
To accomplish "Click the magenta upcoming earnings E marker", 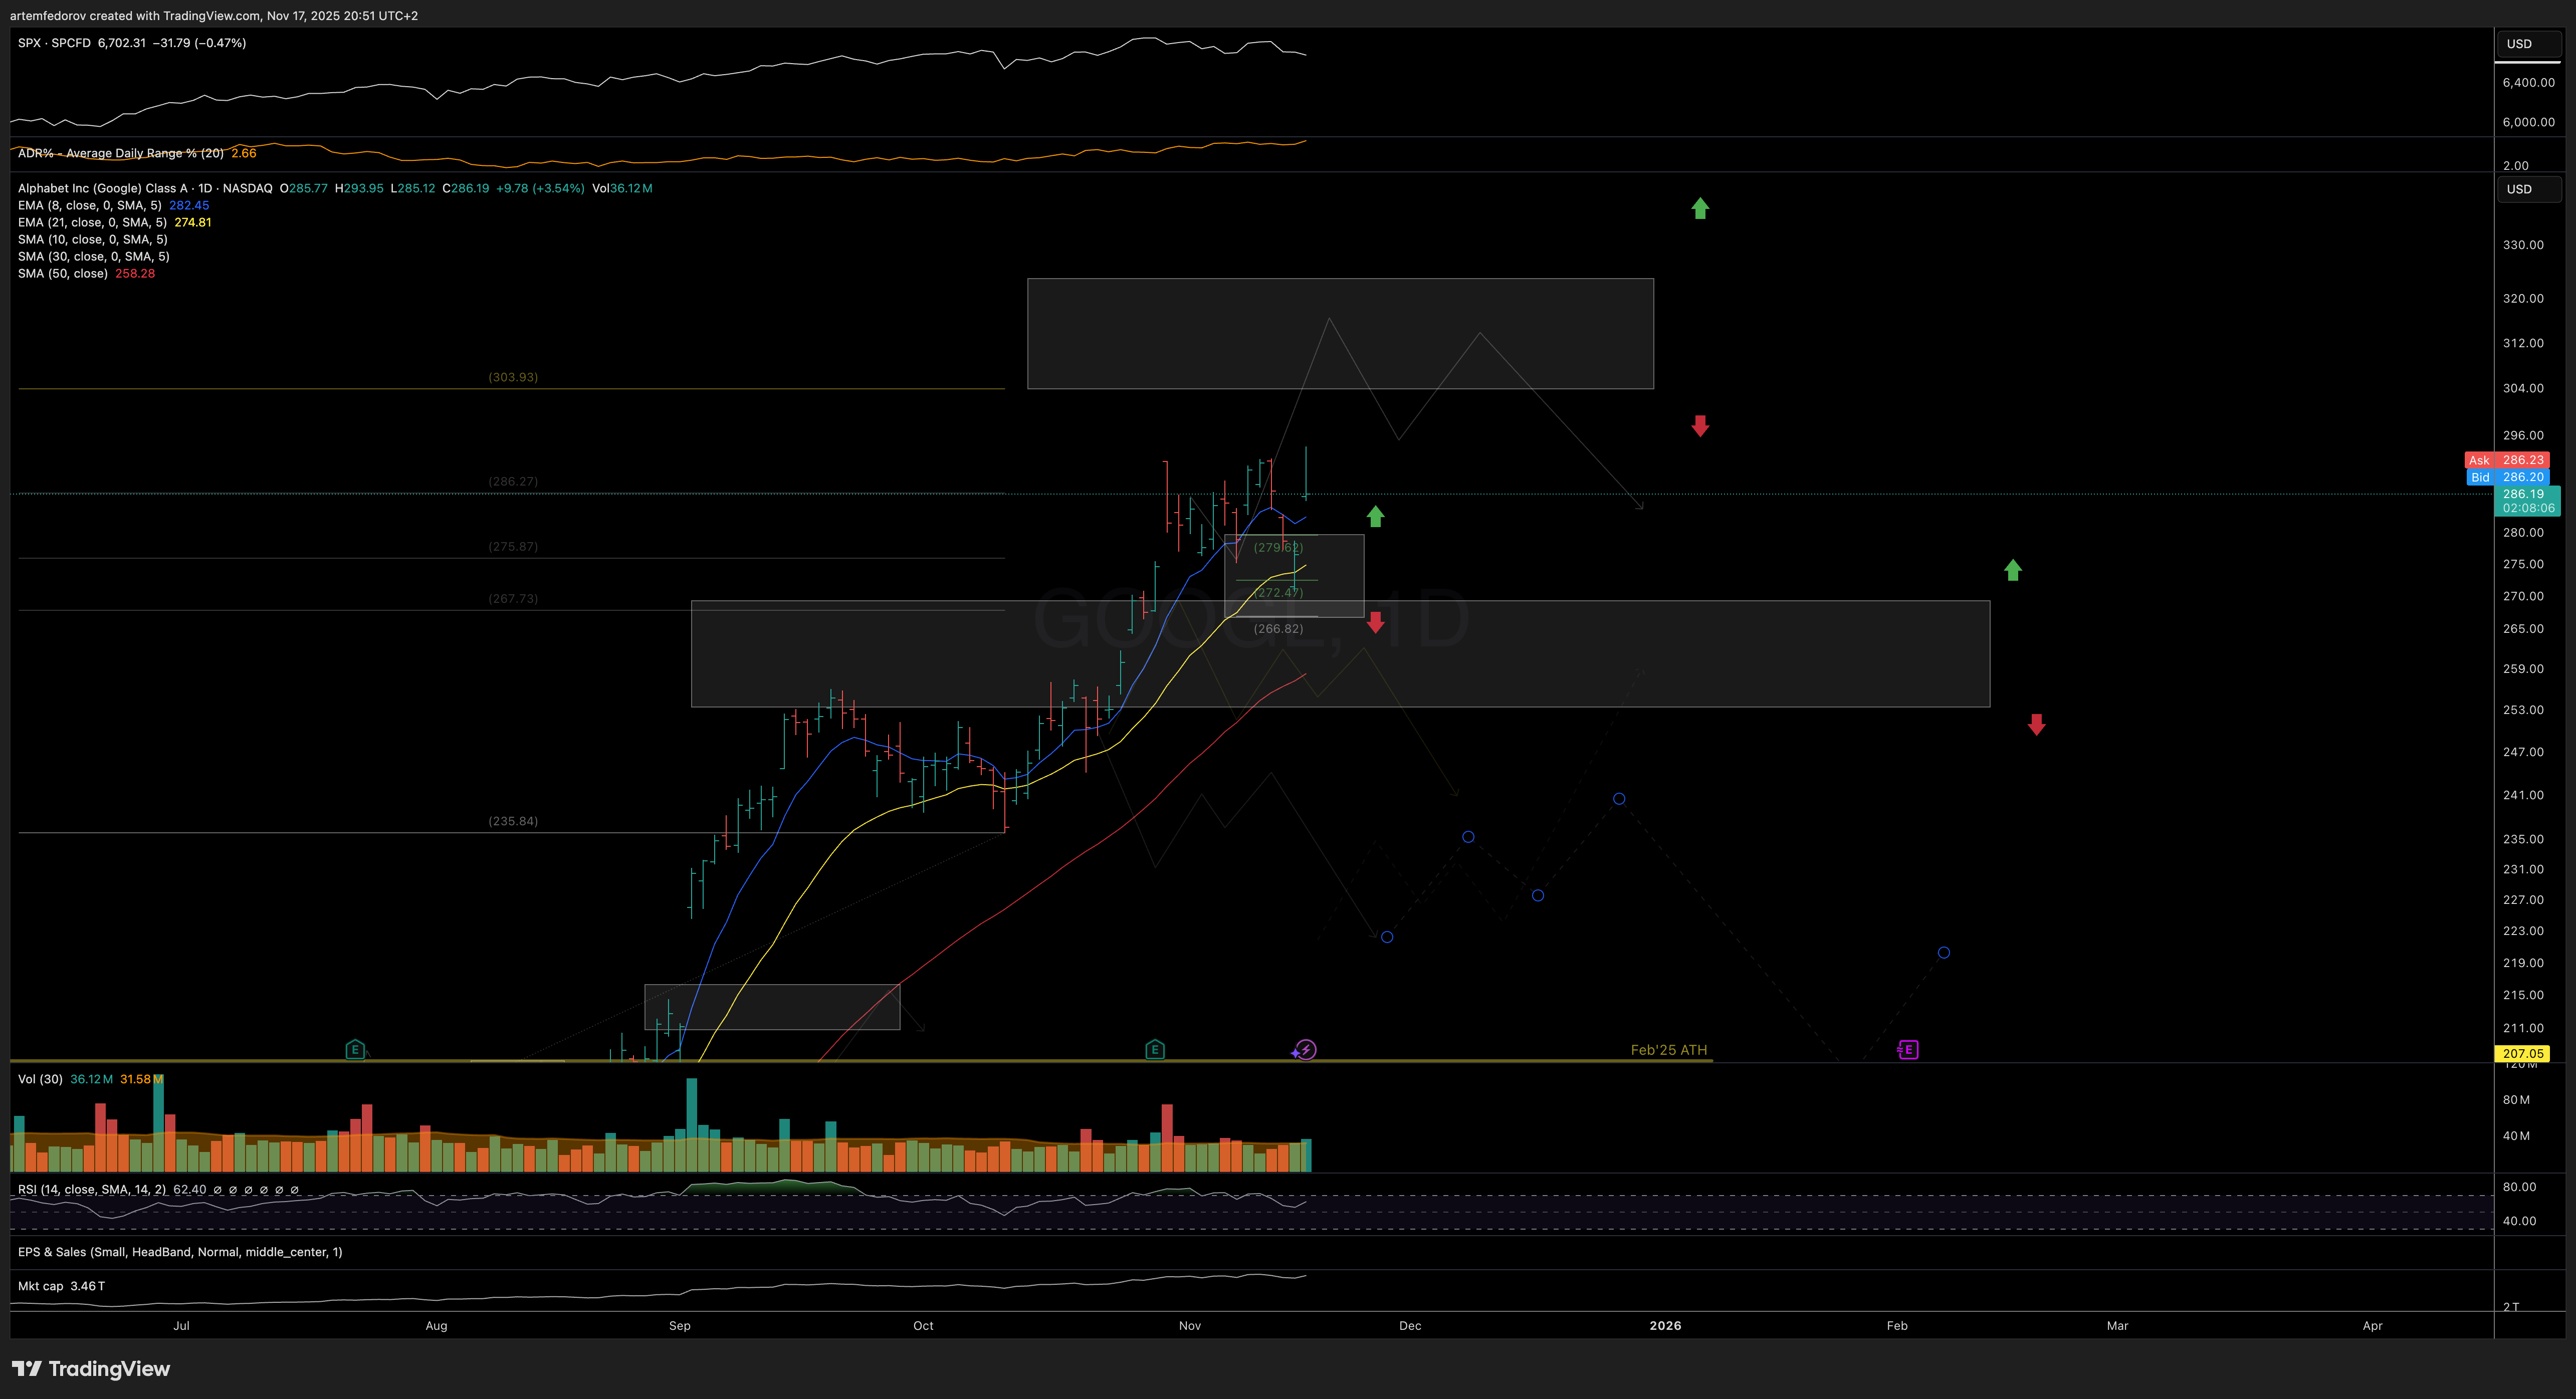I will pyautogui.click(x=1908, y=1049).
